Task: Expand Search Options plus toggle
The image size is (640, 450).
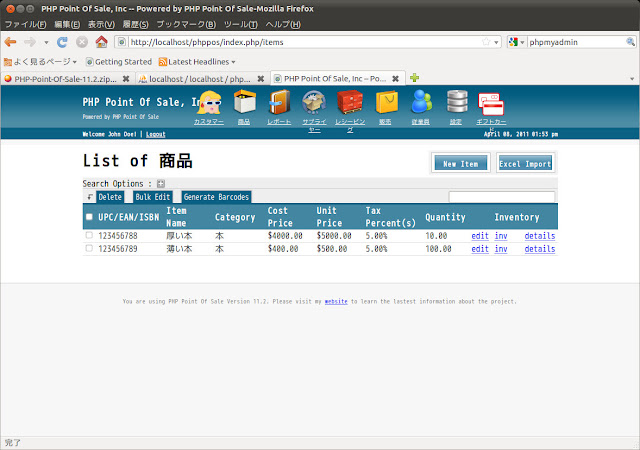Action: 161,184
